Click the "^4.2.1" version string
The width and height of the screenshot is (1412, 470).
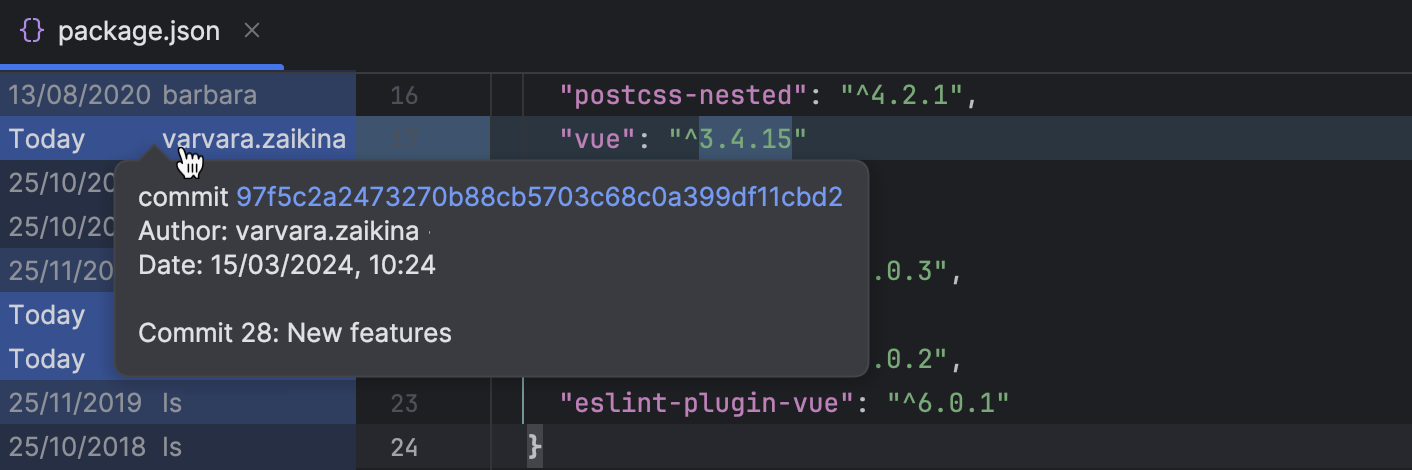pyautogui.click(x=902, y=96)
